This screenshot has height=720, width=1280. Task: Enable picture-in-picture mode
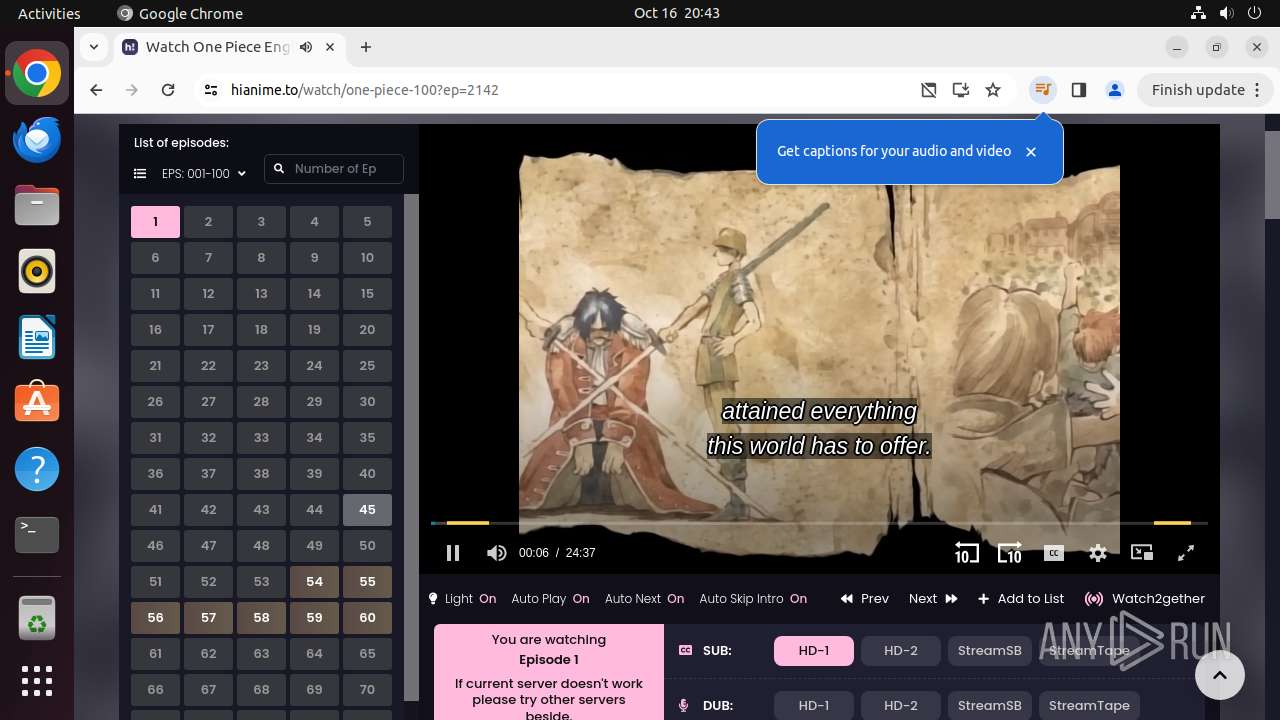click(x=1142, y=553)
